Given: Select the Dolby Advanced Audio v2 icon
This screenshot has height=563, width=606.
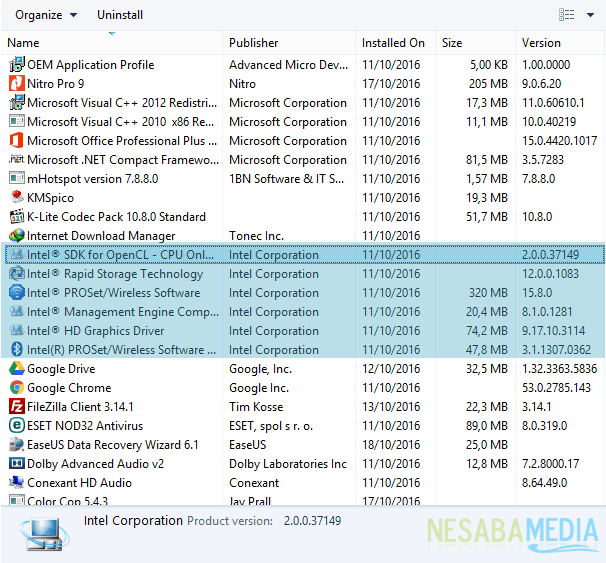Looking at the screenshot, I should 17,463.
